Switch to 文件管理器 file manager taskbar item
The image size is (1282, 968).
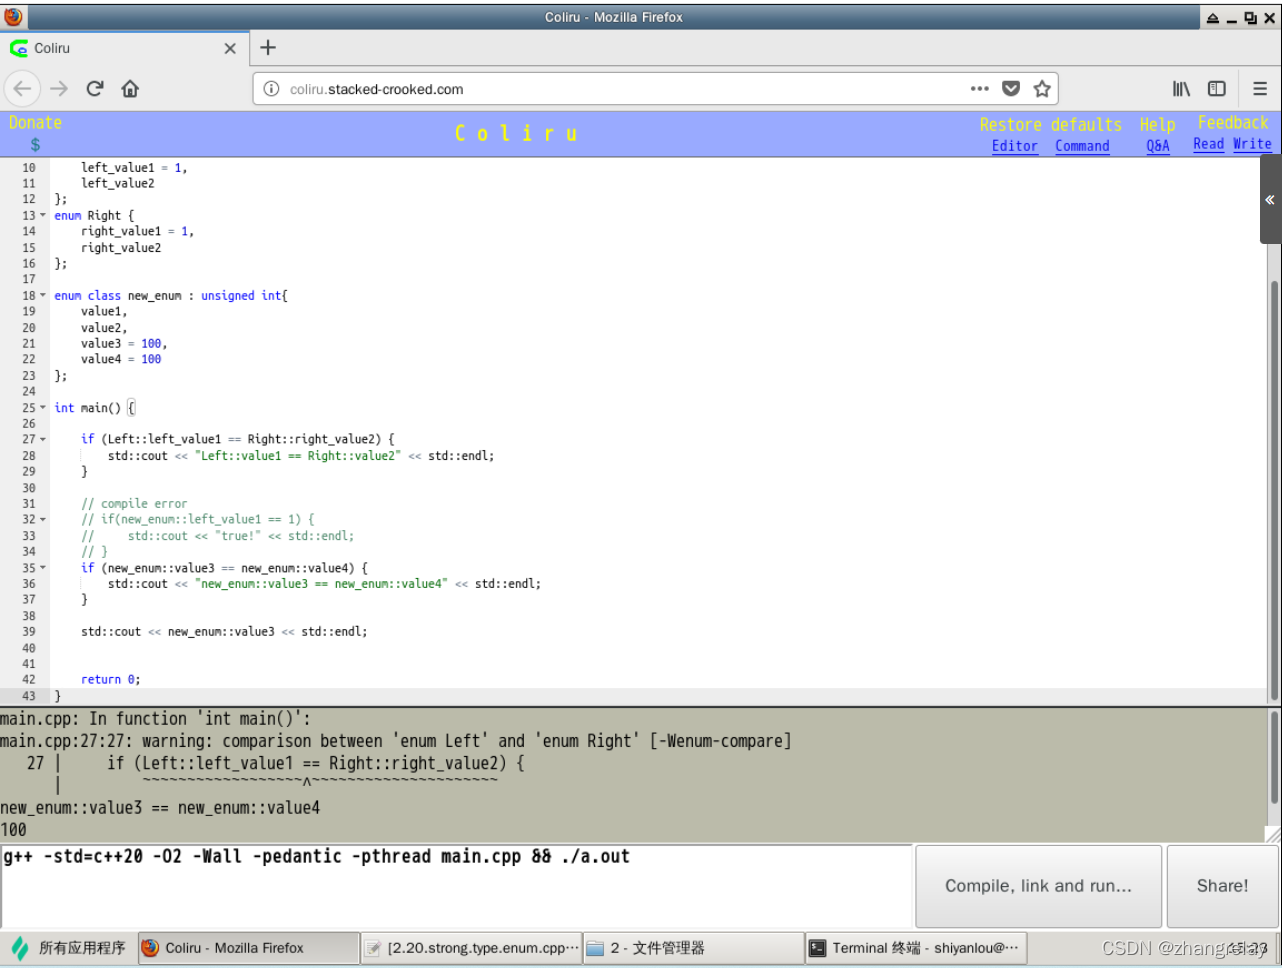tap(693, 948)
